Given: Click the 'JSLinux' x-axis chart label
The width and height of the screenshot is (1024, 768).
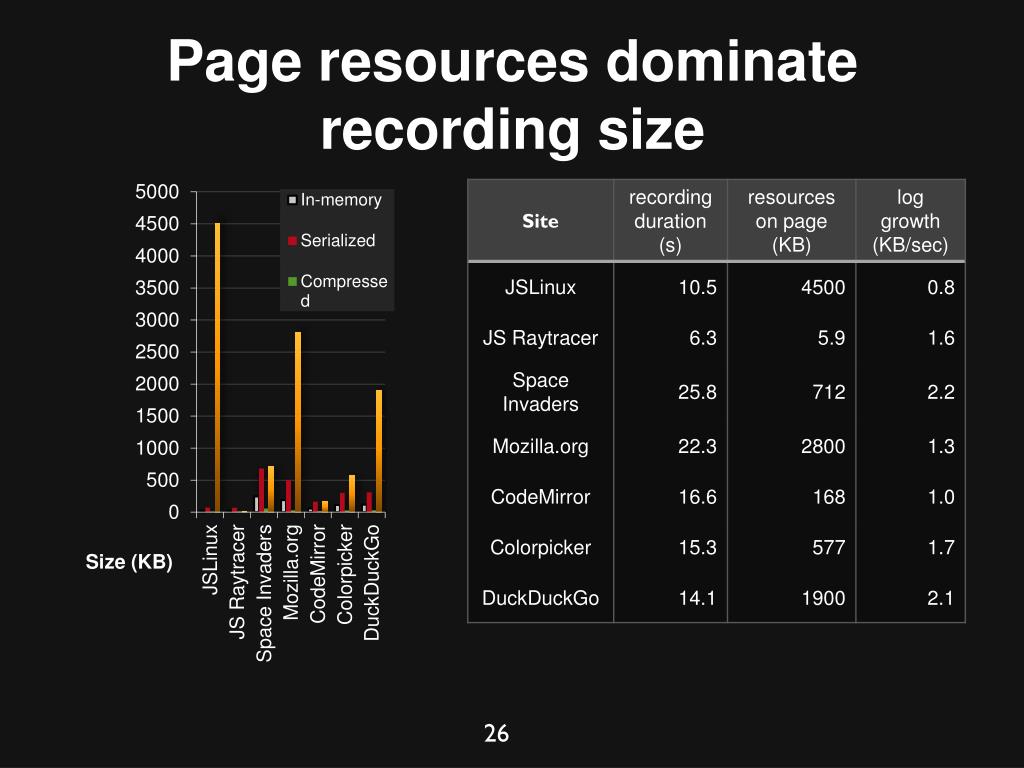Looking at the screenshot, I should click(x=210, y=559).
